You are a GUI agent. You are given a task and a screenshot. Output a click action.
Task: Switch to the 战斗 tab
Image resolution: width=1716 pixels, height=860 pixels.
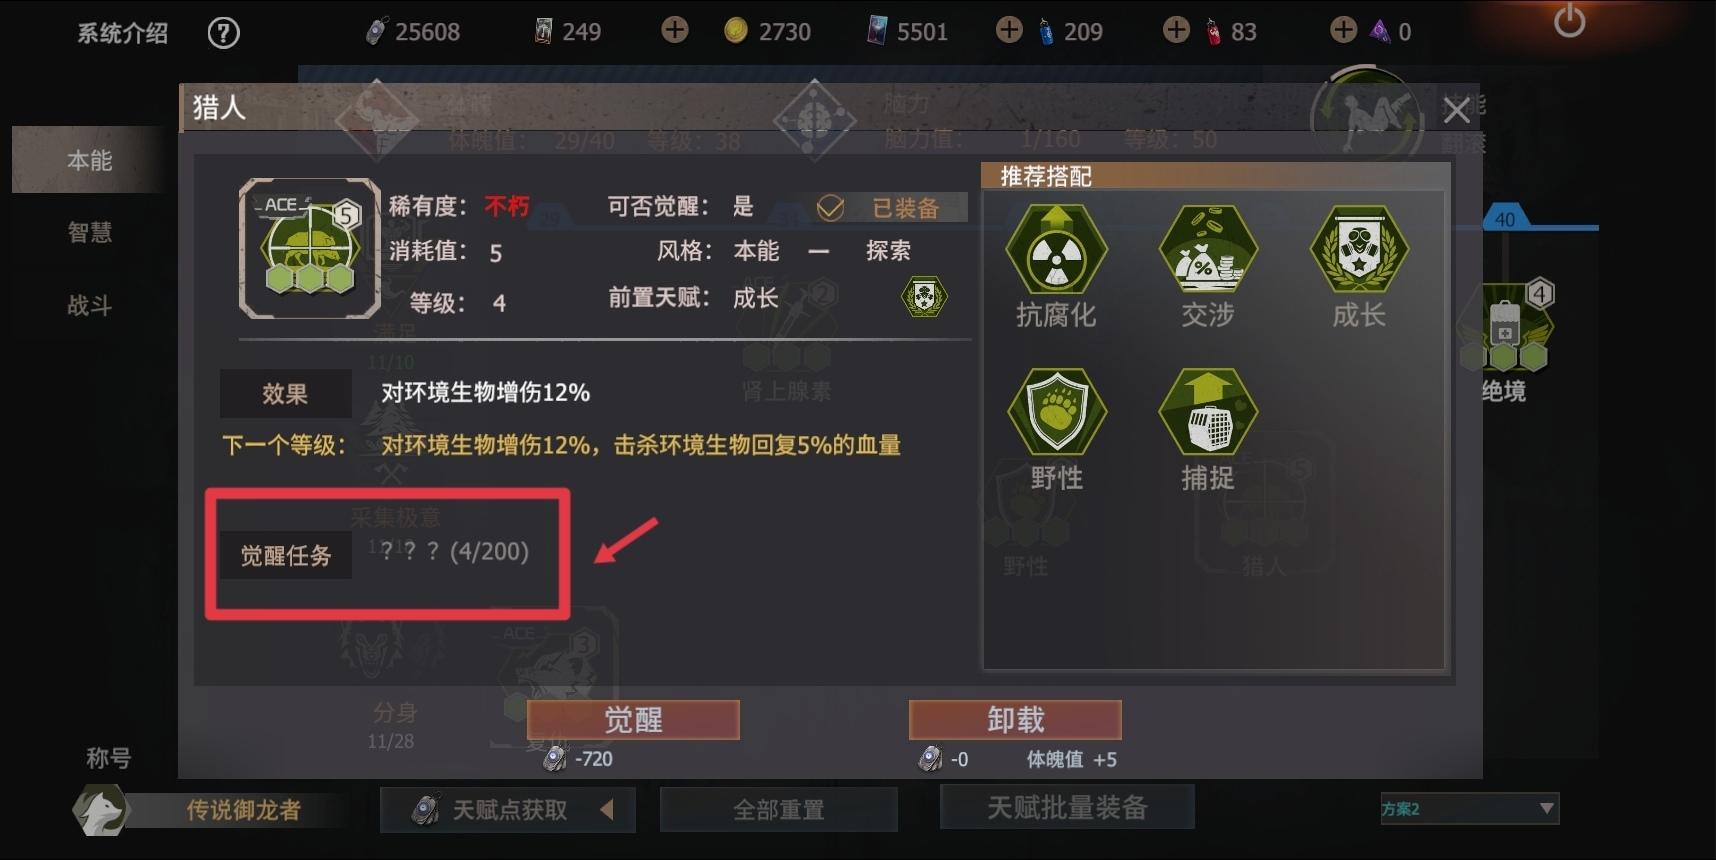90,305
